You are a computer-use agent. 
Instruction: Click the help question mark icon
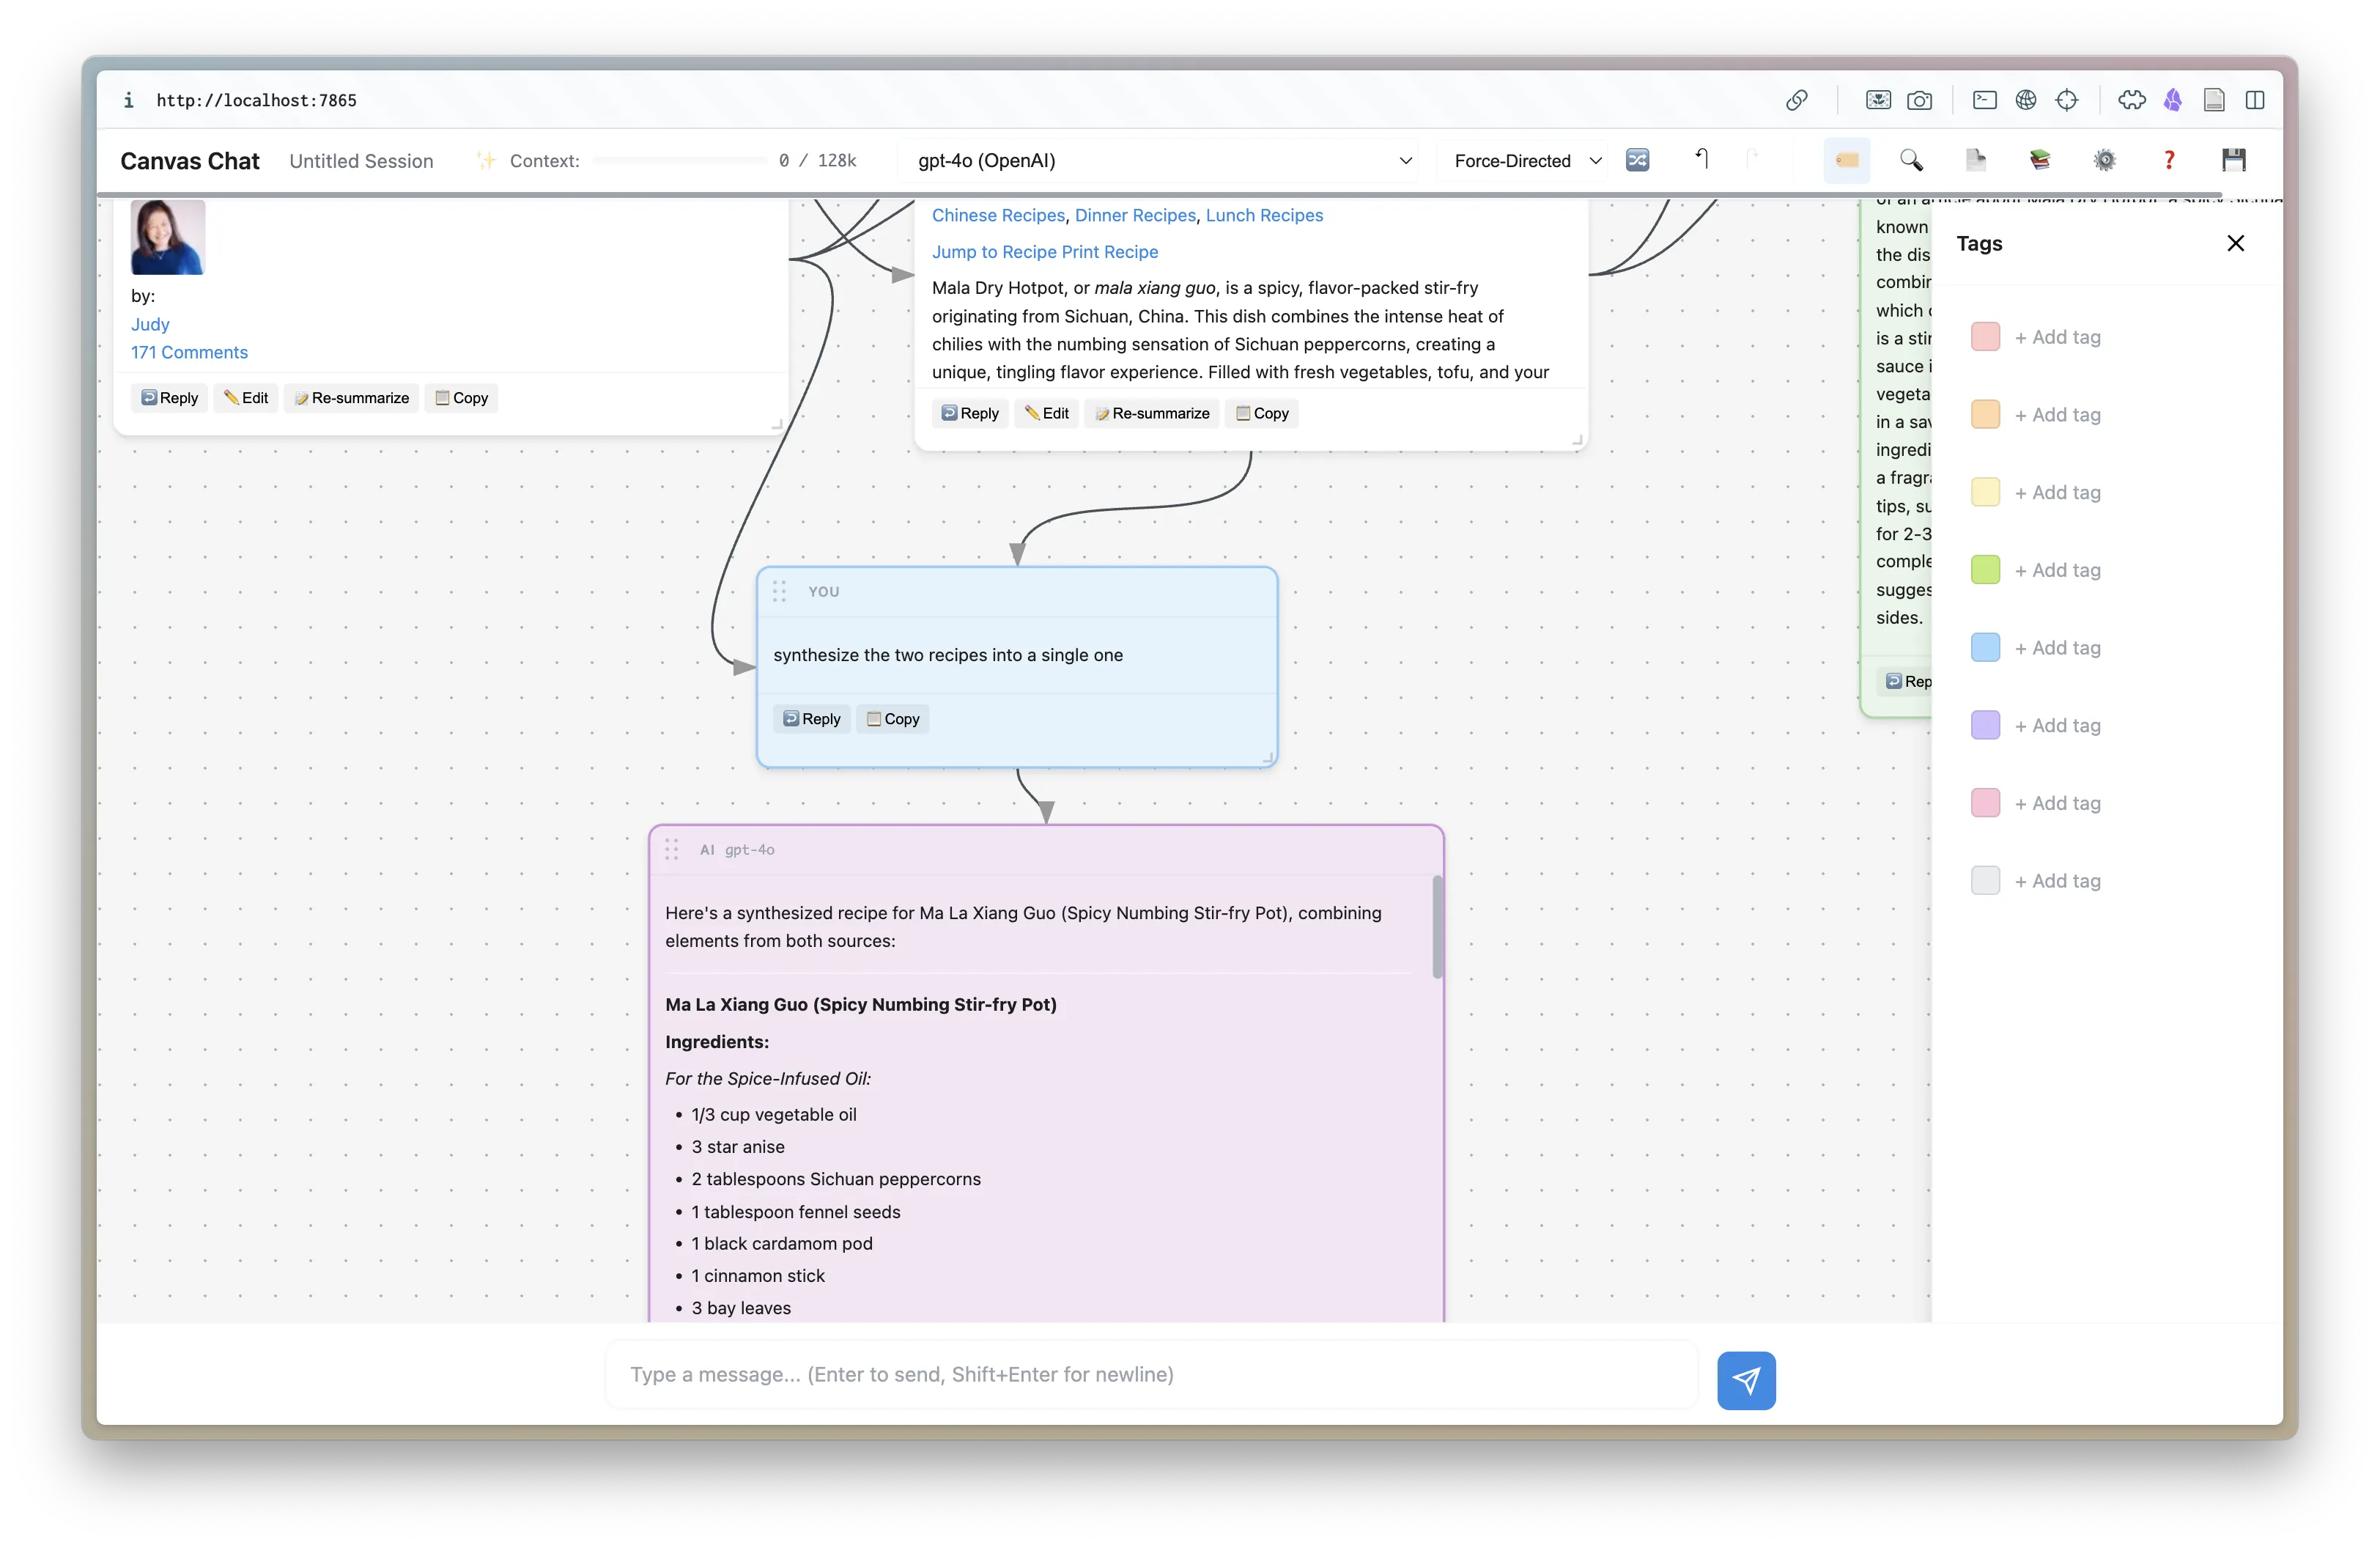click(2169, 160)
